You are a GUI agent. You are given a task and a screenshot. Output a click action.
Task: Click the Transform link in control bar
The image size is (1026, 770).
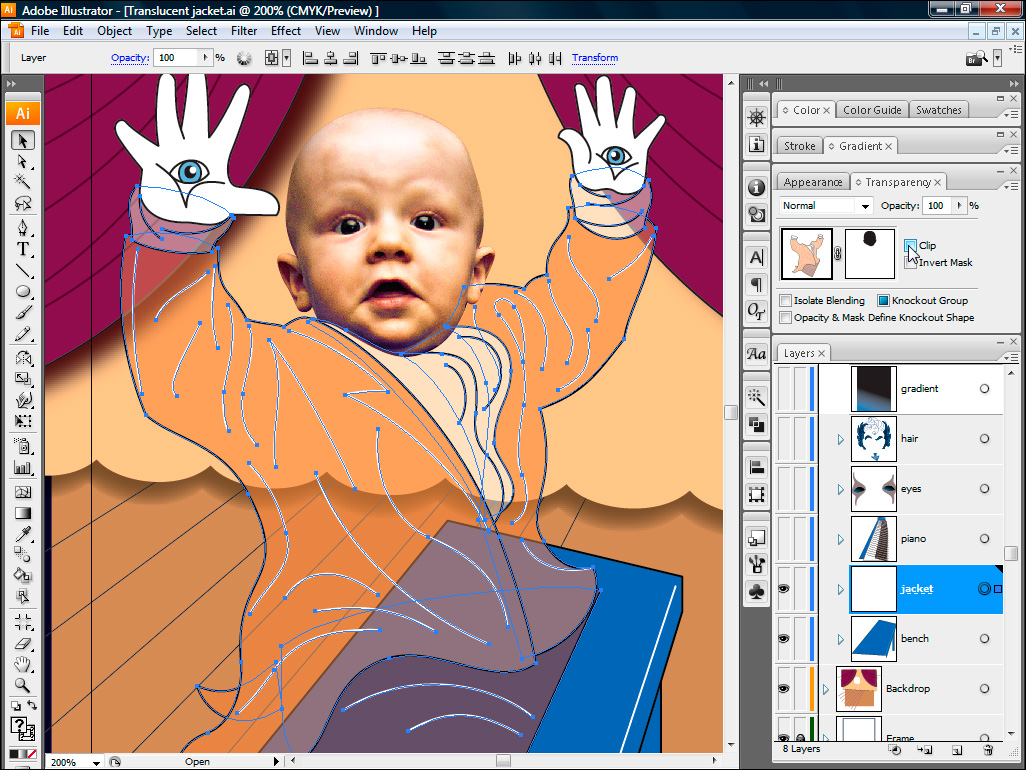pos(594,58)
